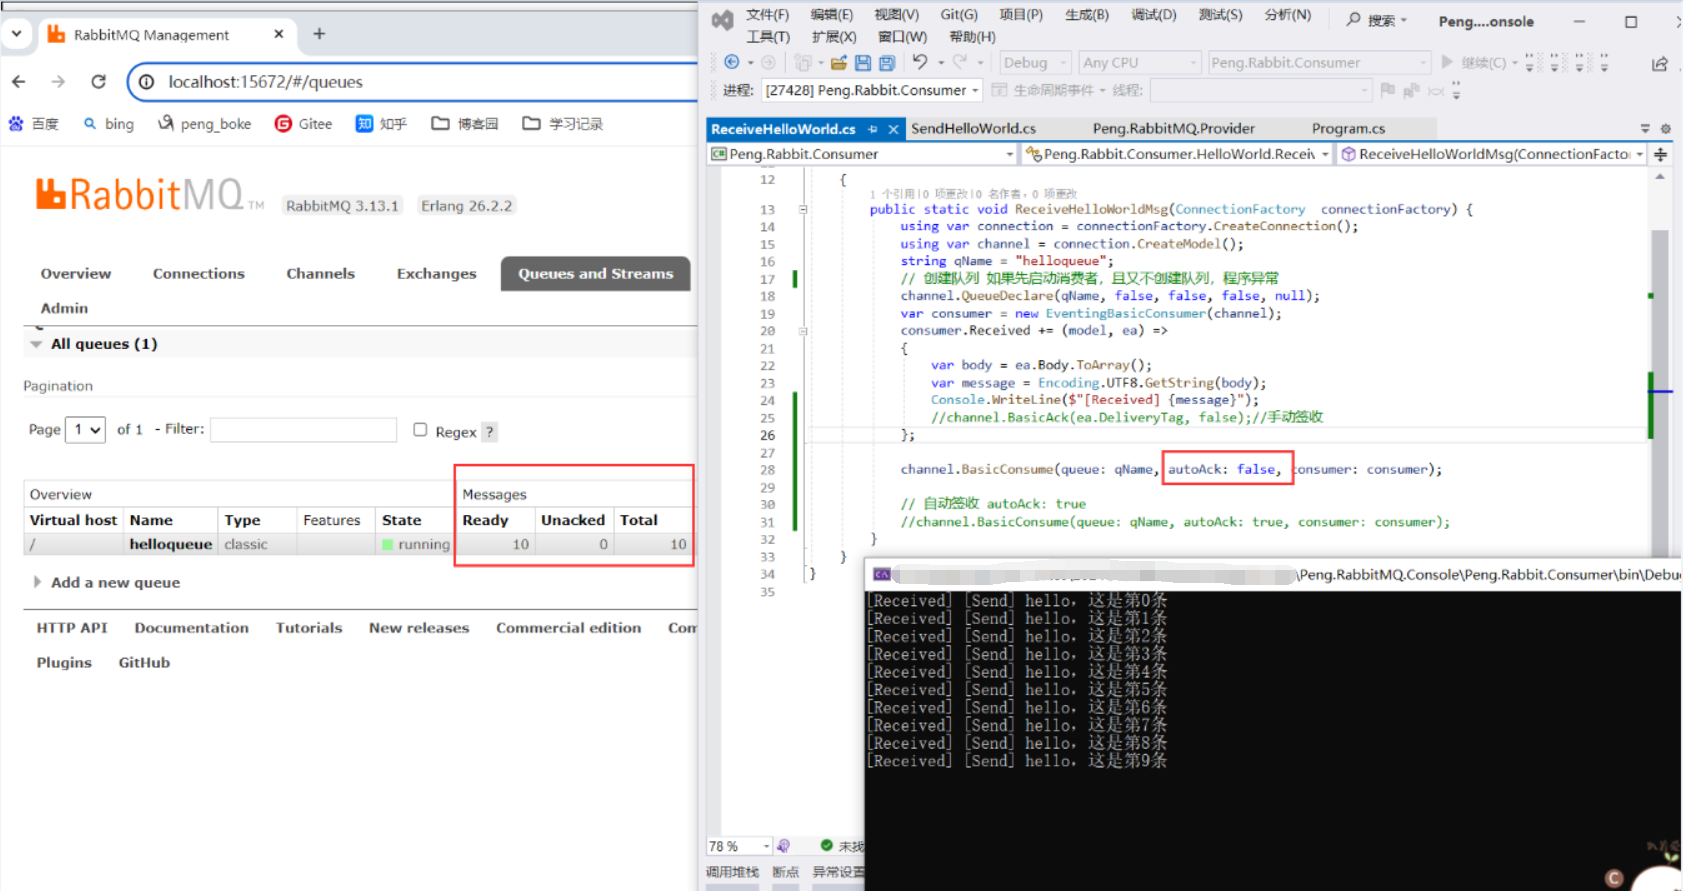Open the 78 % zoom level dropdown
This screenshot has width=1683, height=891.
click(x=739, y=846)
